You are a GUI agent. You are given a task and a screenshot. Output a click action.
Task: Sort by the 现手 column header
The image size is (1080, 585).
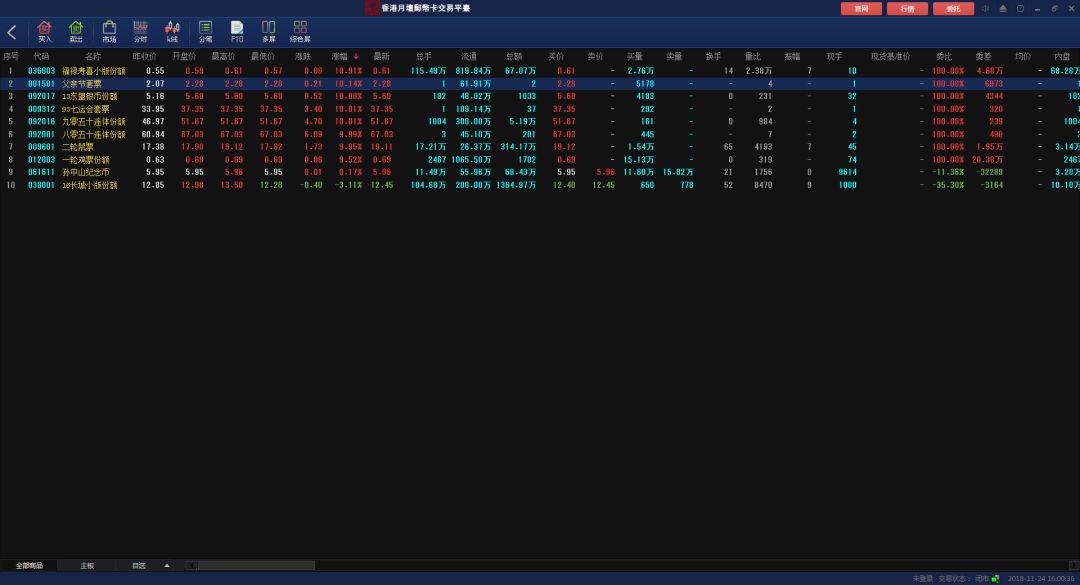(x=834, y=57)
